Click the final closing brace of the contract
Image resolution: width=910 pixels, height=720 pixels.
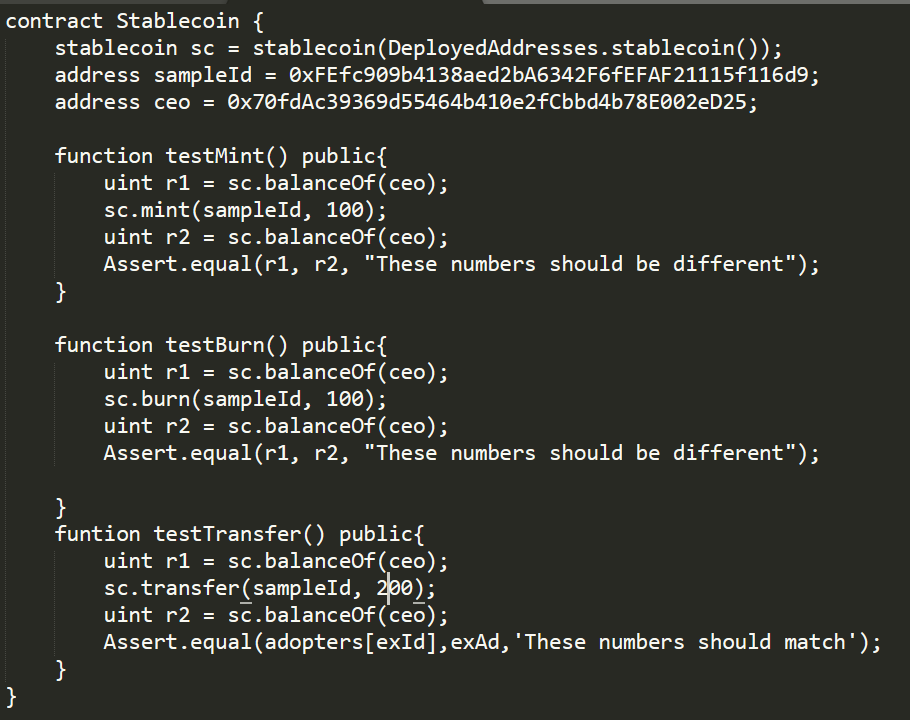click(x=11, y=696)
